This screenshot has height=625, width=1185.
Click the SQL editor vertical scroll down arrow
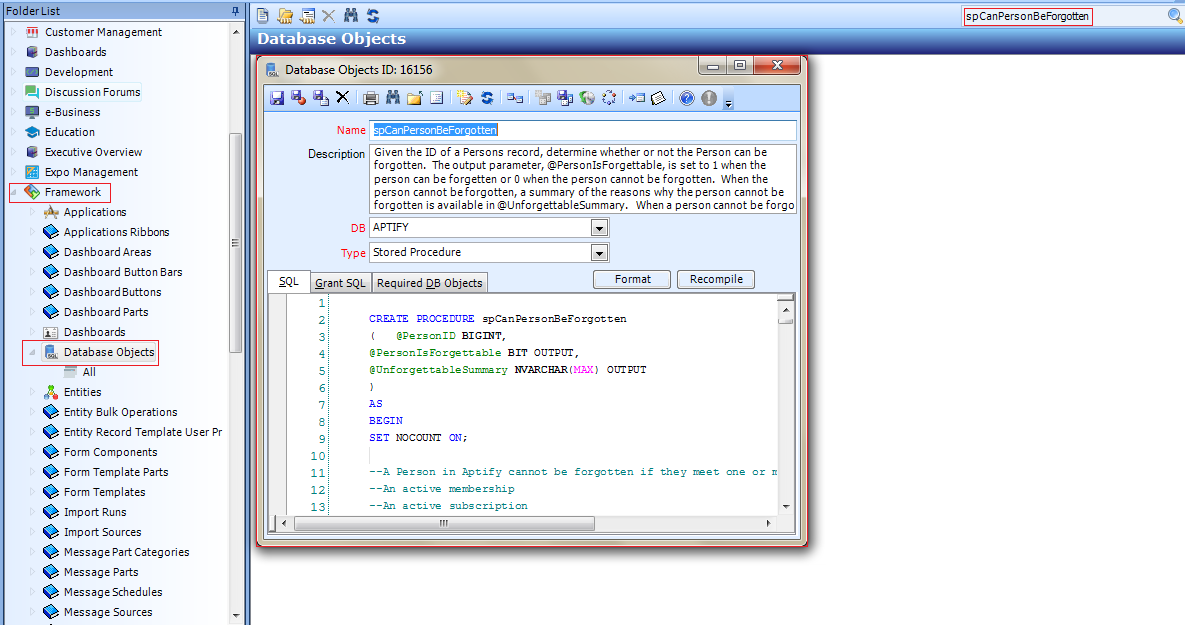click(x=786, y=506)
